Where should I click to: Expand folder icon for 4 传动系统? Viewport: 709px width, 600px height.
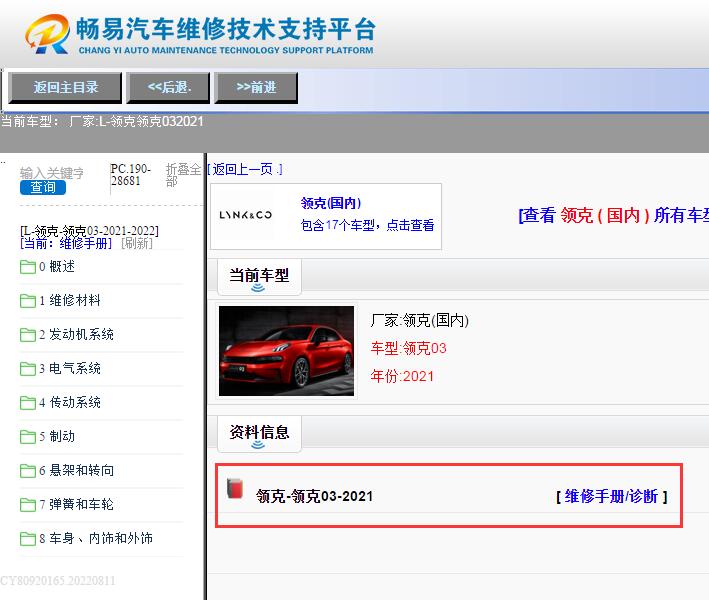28,402
